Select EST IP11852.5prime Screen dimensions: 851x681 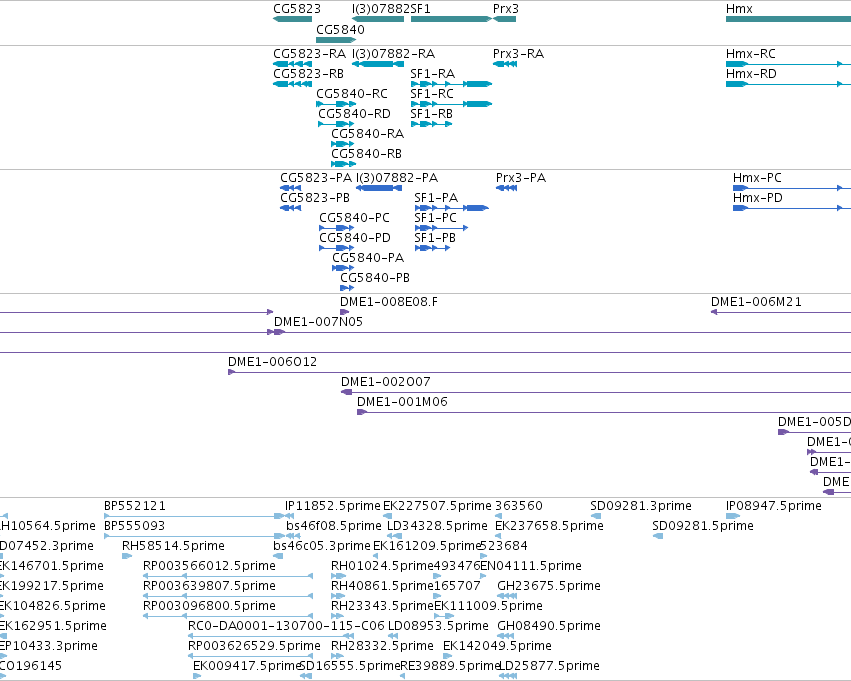click(333, 506)
